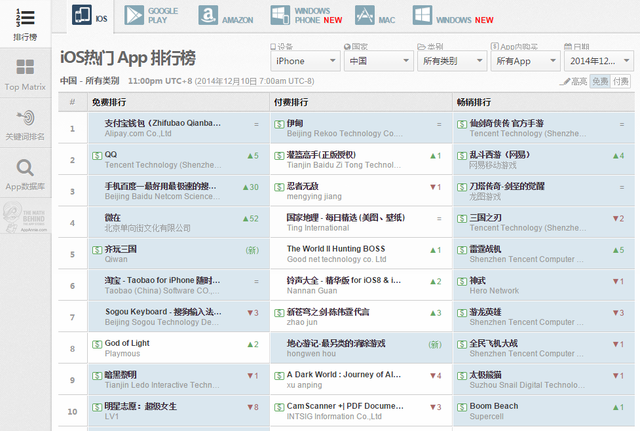Viewport: 640px width, 431px height.
Task: Open the 2014年12 date picker dropdown
Action: coord(599,61)
